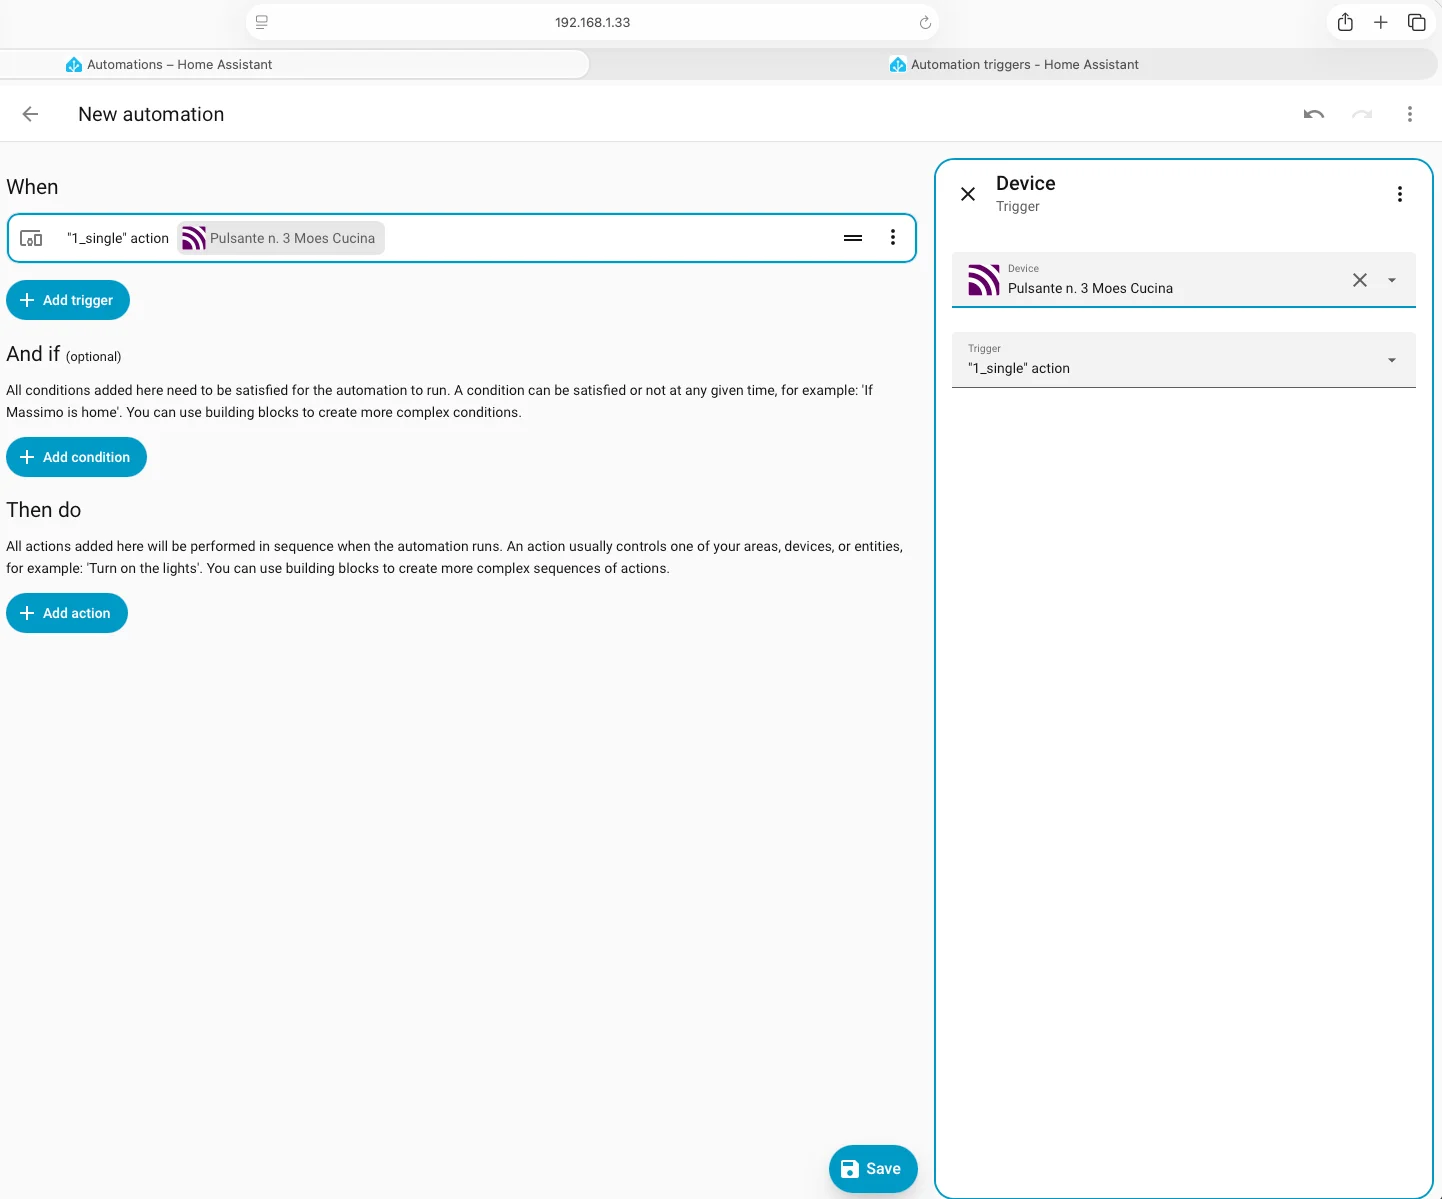Open the reader/page settings icon in address bar
This screenshot has width=1442, height=1199.
coord(262,22)
